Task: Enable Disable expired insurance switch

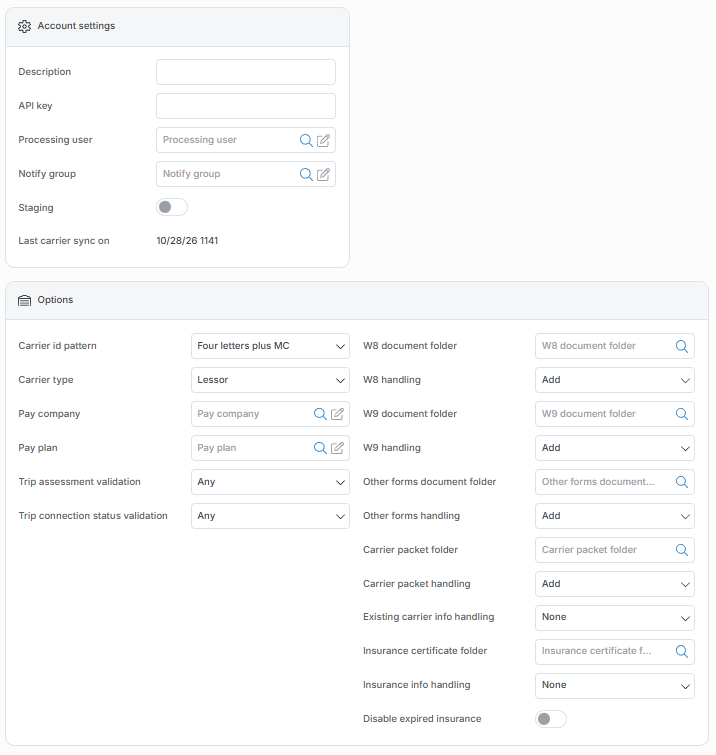Action: (551, 719)
